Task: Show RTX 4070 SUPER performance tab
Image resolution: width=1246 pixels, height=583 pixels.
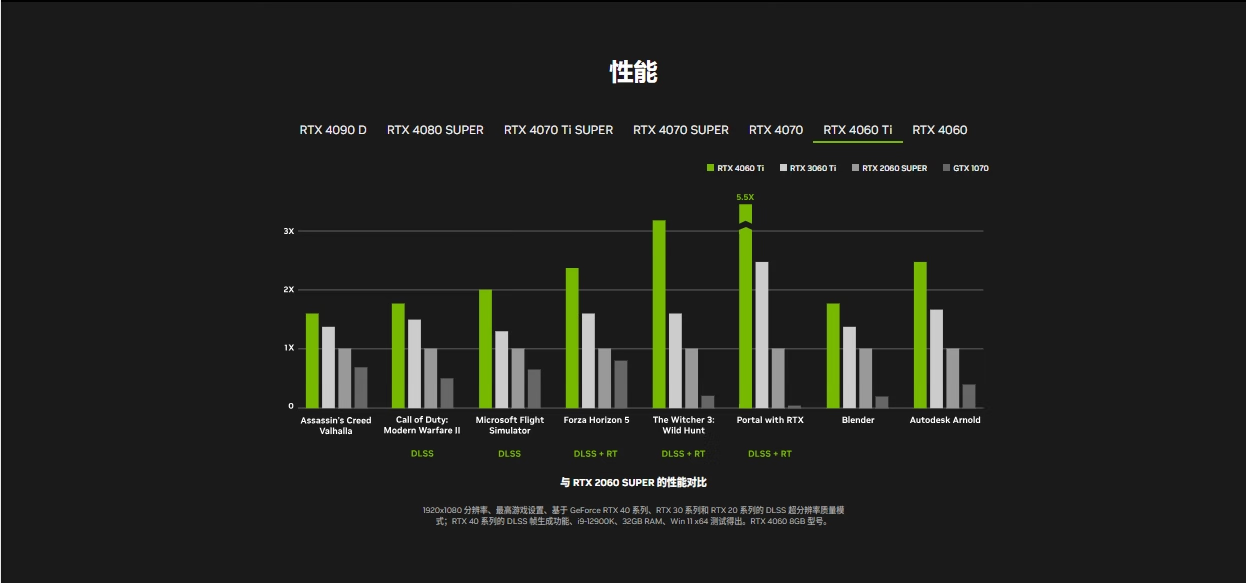Action: (x=681, y=130)
